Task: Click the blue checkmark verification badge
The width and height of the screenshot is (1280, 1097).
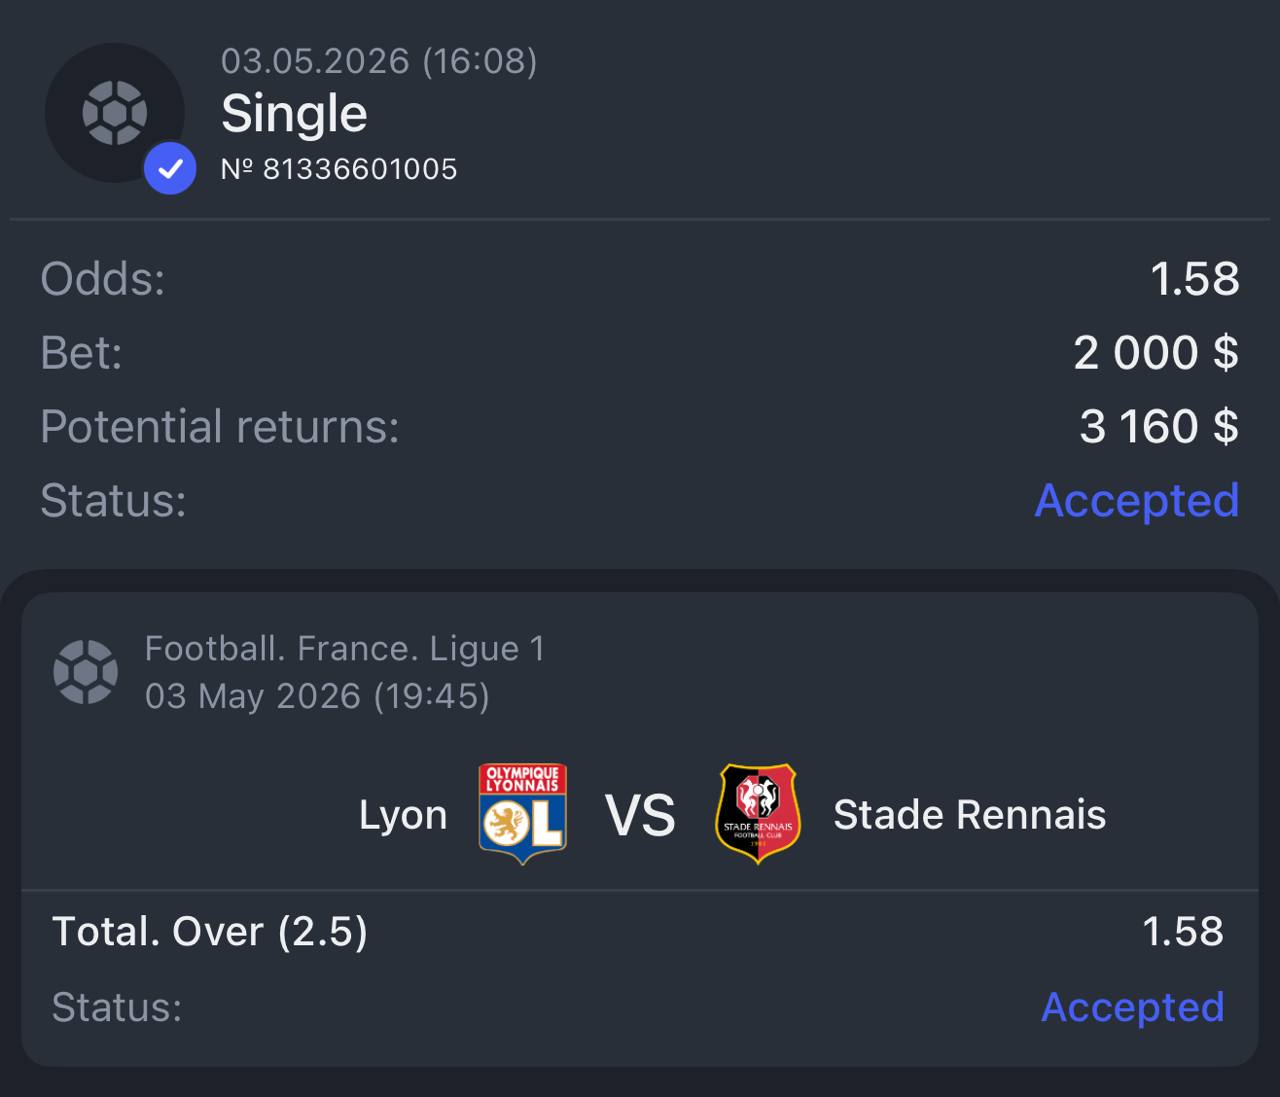Action: tap(170, 168)
